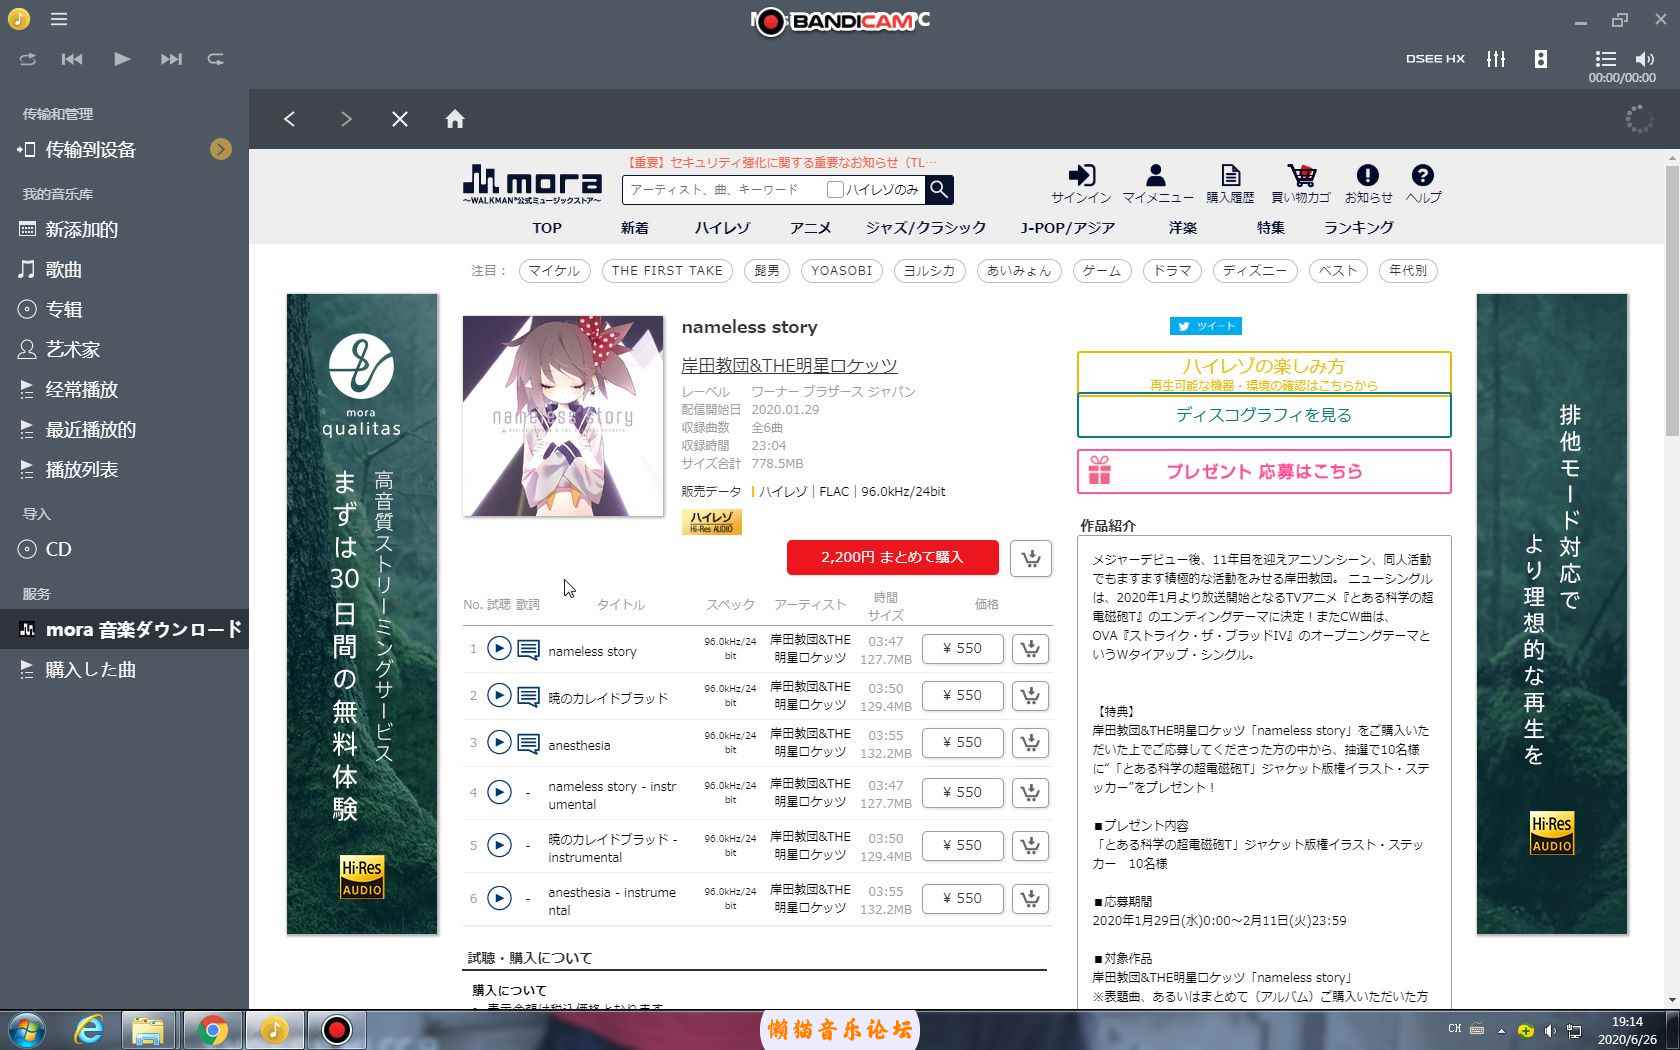Image resolution: width=1680 pixels, height=1050 pixels.
Task: Open artist link 岸田教団&THE明星ロケッツ
Action: pos(789,366)
